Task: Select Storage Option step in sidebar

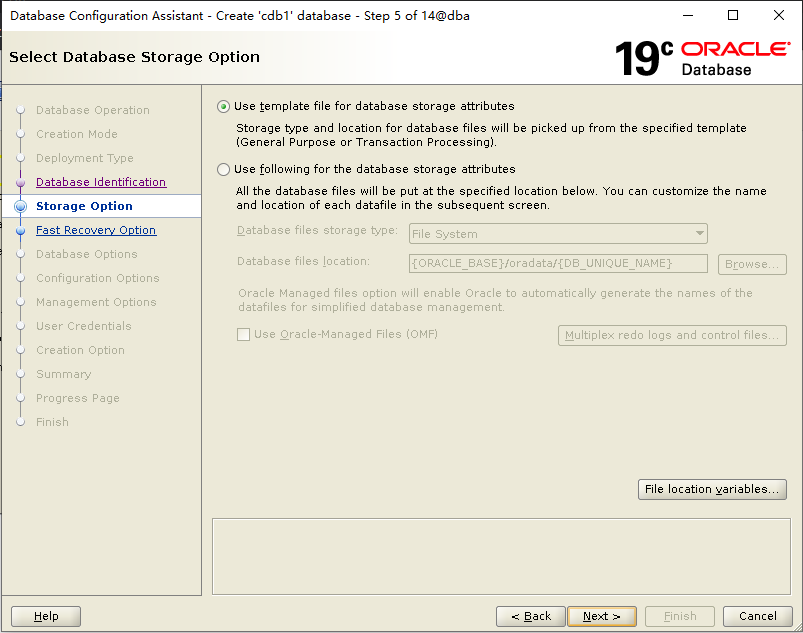Action: (x=84, y=206)
